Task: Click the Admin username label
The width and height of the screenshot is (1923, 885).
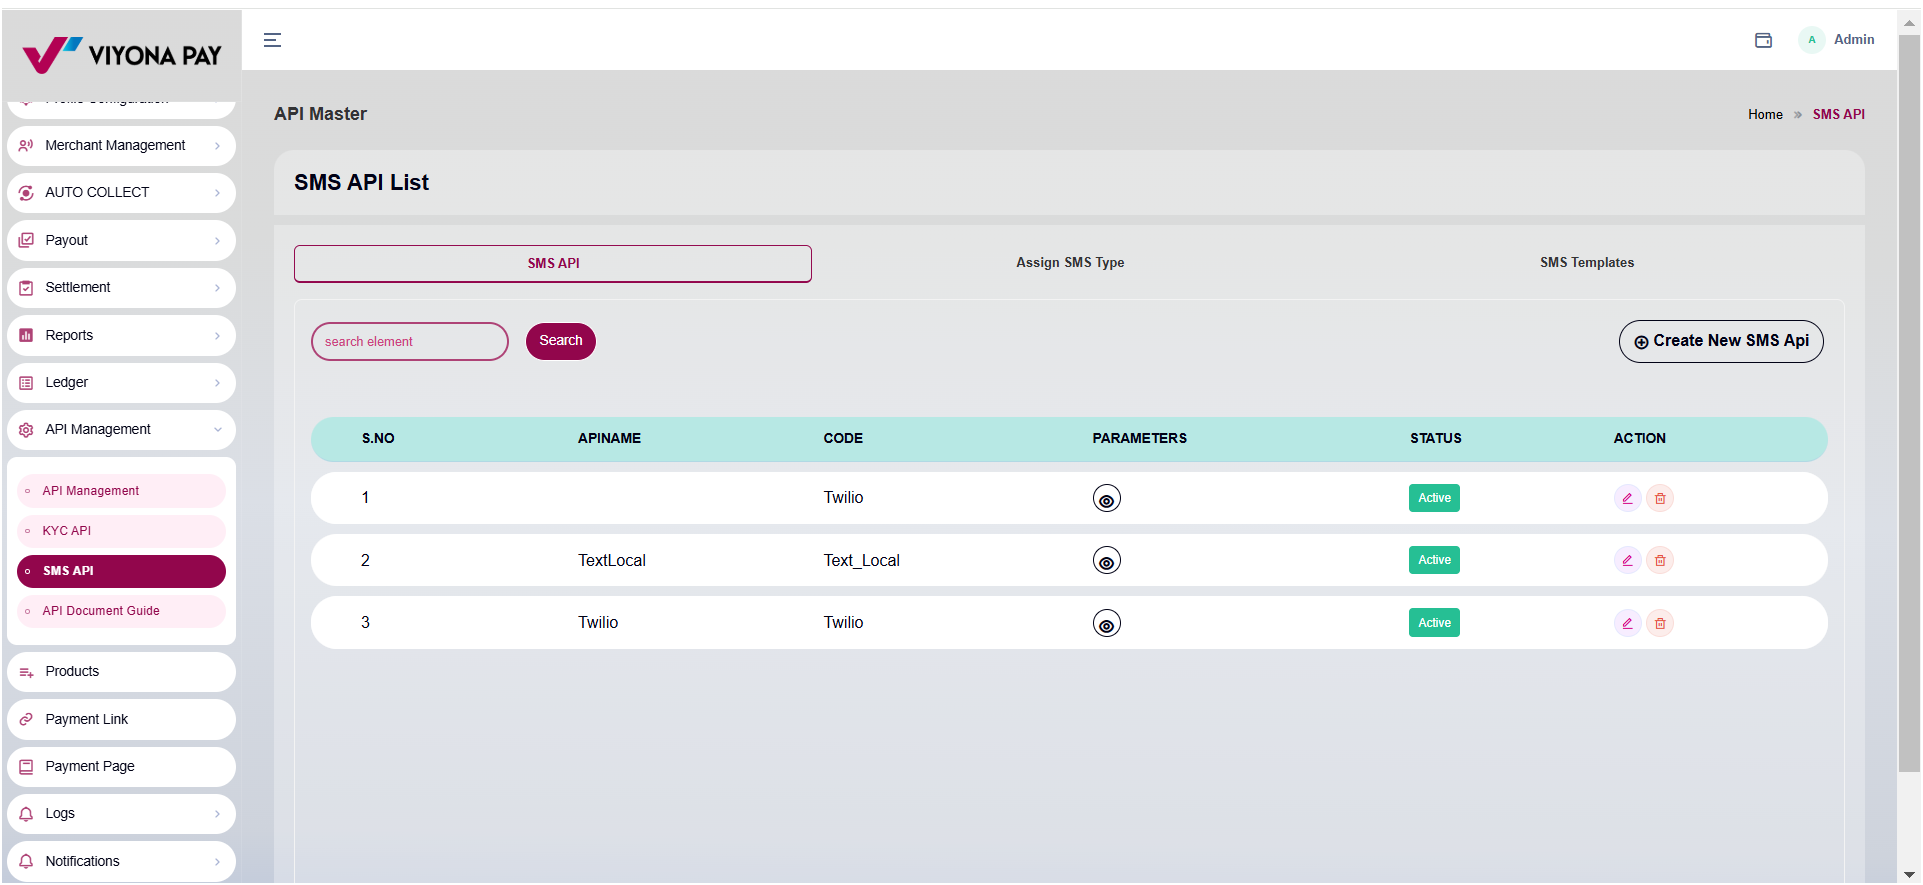Action: click(1853, 40)
